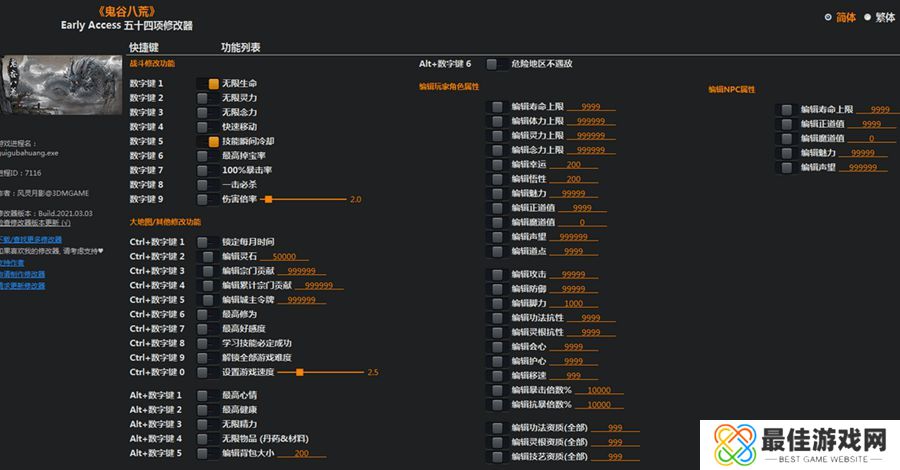
Task: Toggle 危险地区不遇敌 on
Action: pos(492,64)
